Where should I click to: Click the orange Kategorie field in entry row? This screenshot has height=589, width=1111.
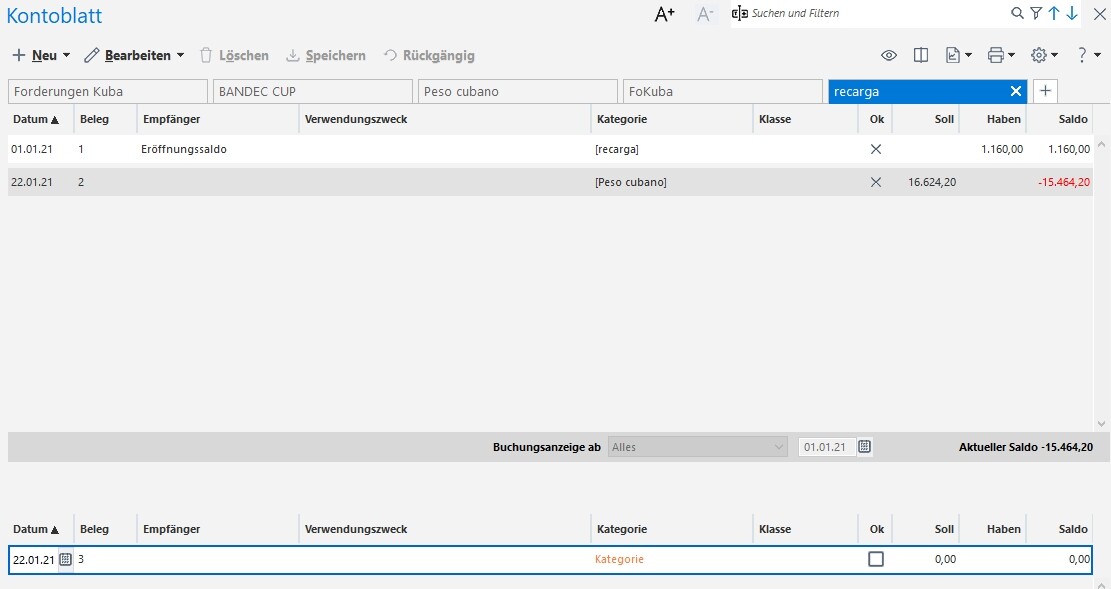tap(619, 559)
